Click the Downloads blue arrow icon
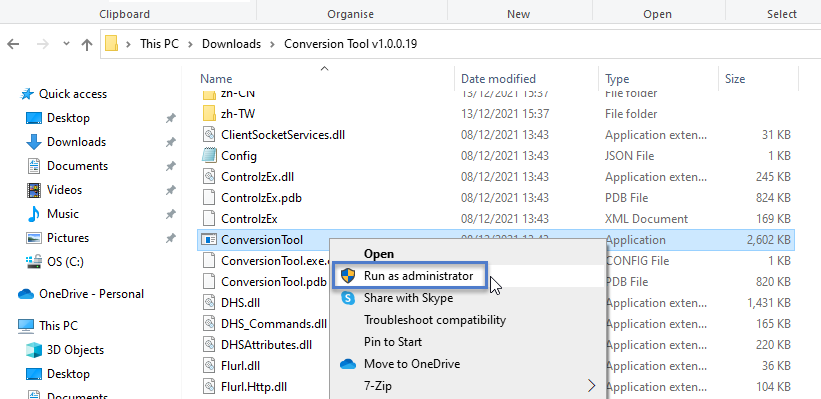Image resolution: width=821 pixels, height=399 pixels. [x=34, y=142]
